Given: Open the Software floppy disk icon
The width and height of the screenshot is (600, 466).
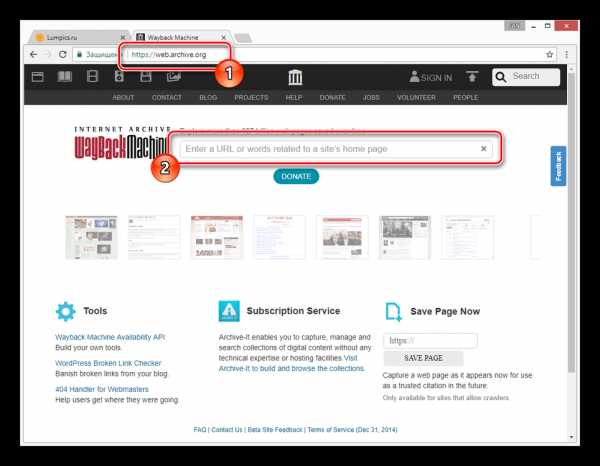Looking at the screenshot, I should coord(146,77).
